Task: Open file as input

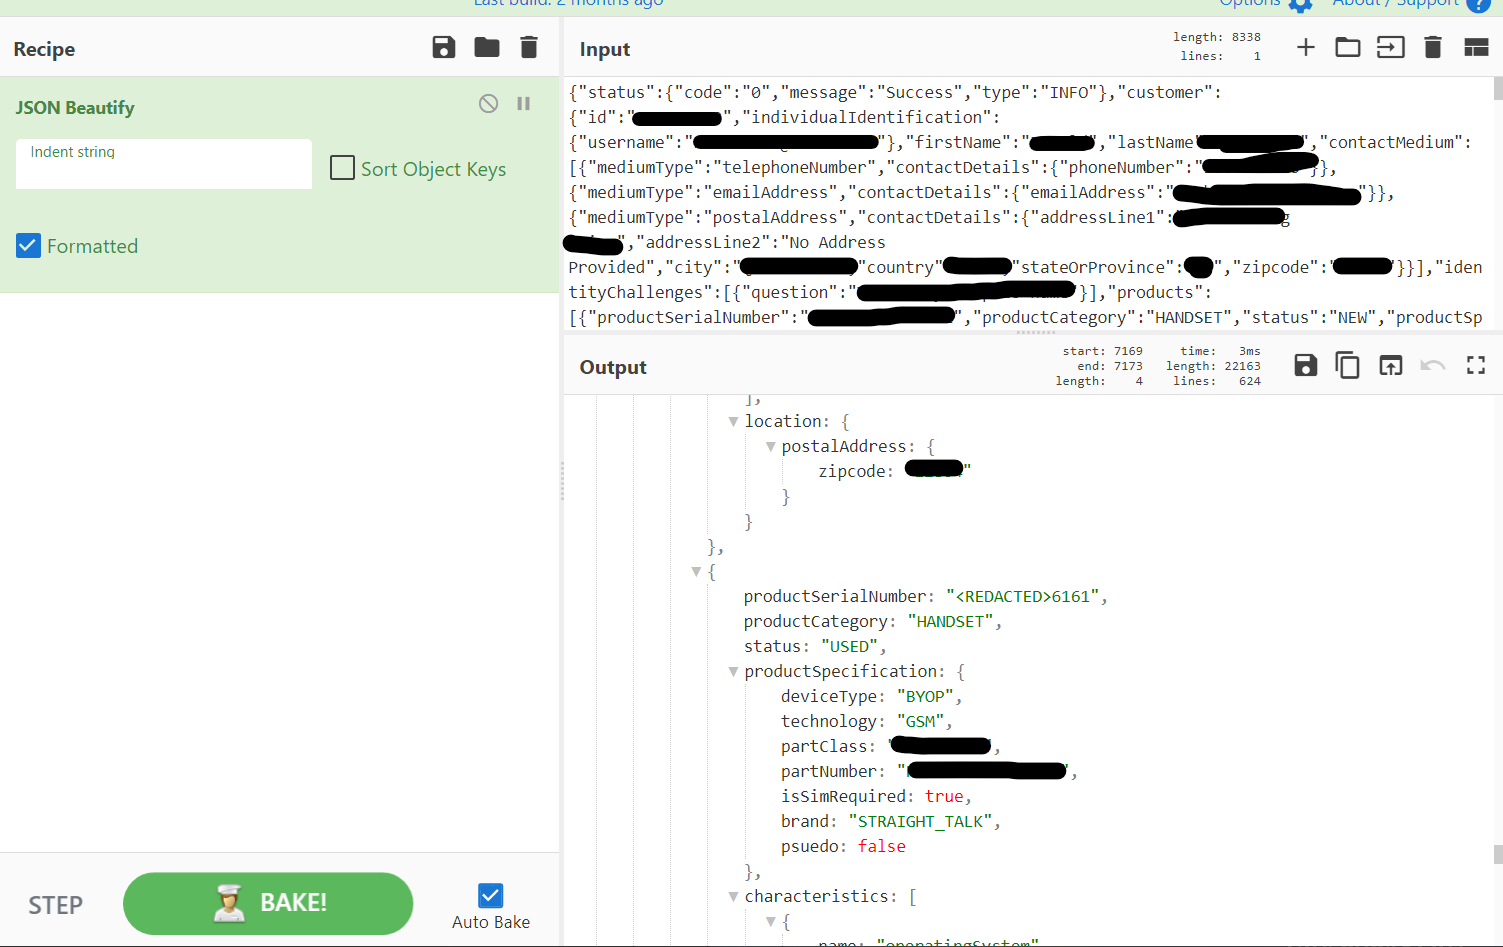Action: point(1391,47)
